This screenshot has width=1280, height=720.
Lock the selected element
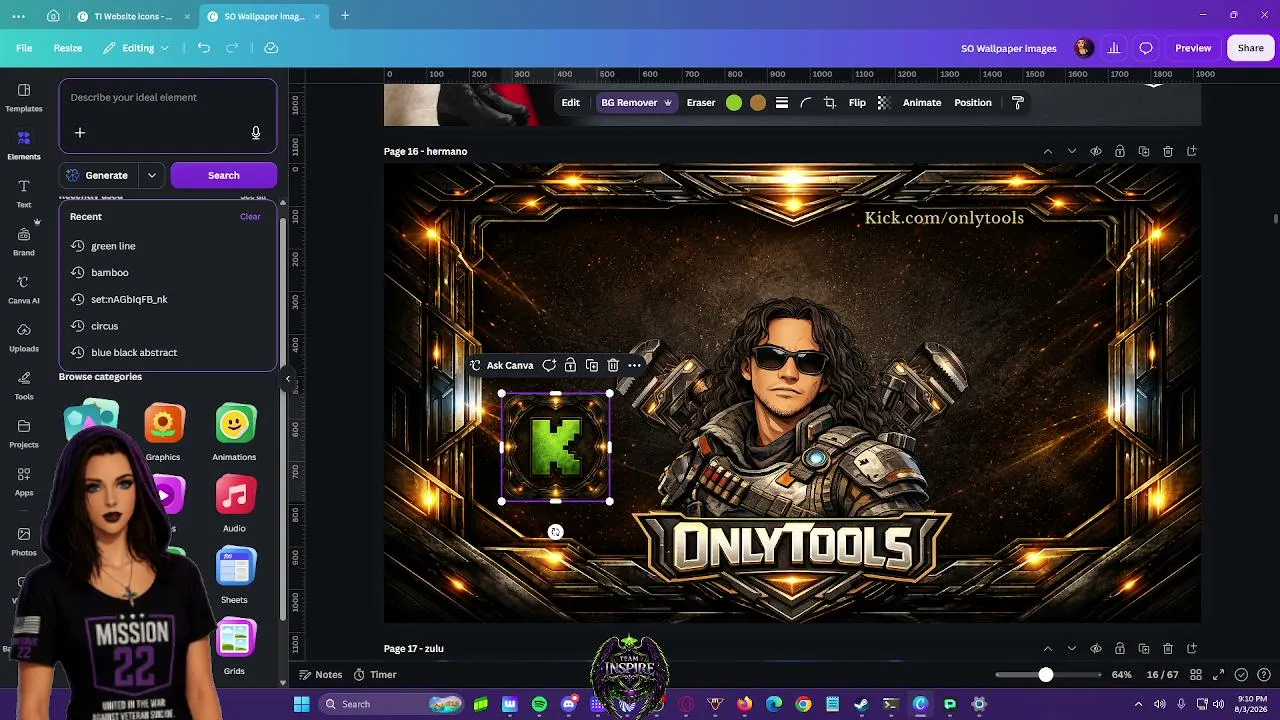tap(570, 366)
